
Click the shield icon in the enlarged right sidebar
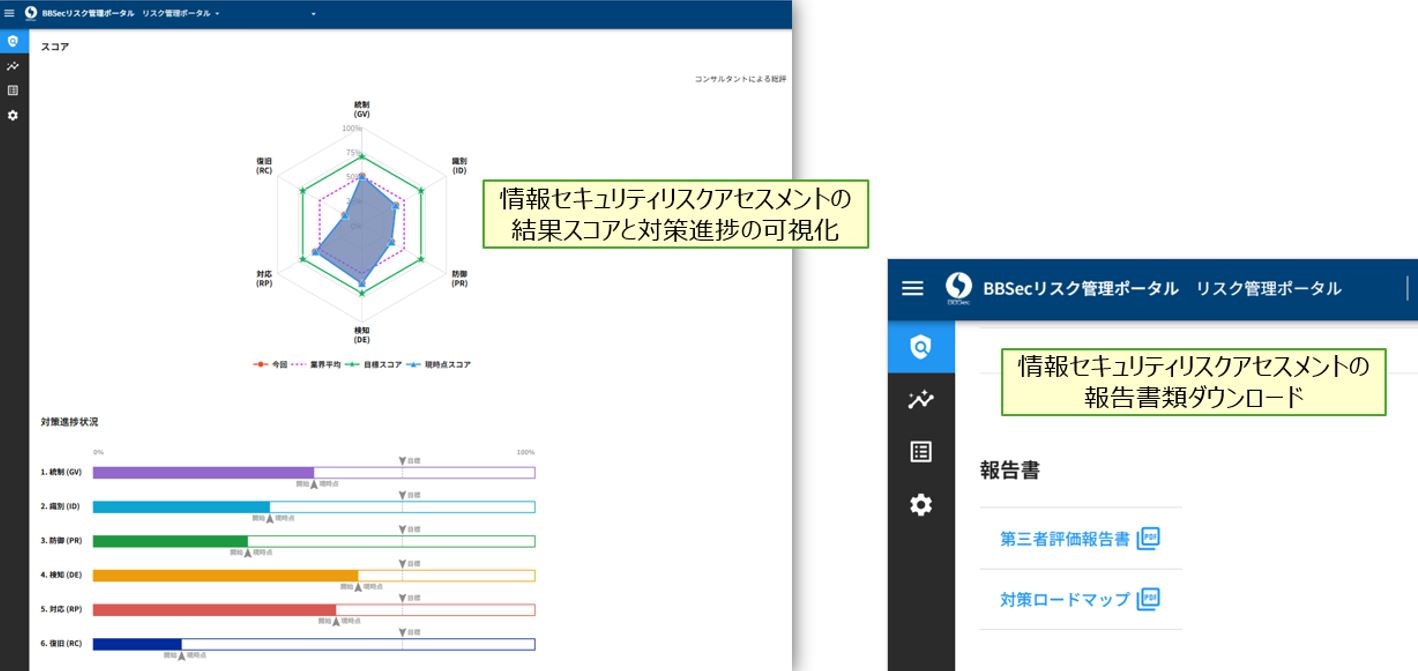pos(920,347)
